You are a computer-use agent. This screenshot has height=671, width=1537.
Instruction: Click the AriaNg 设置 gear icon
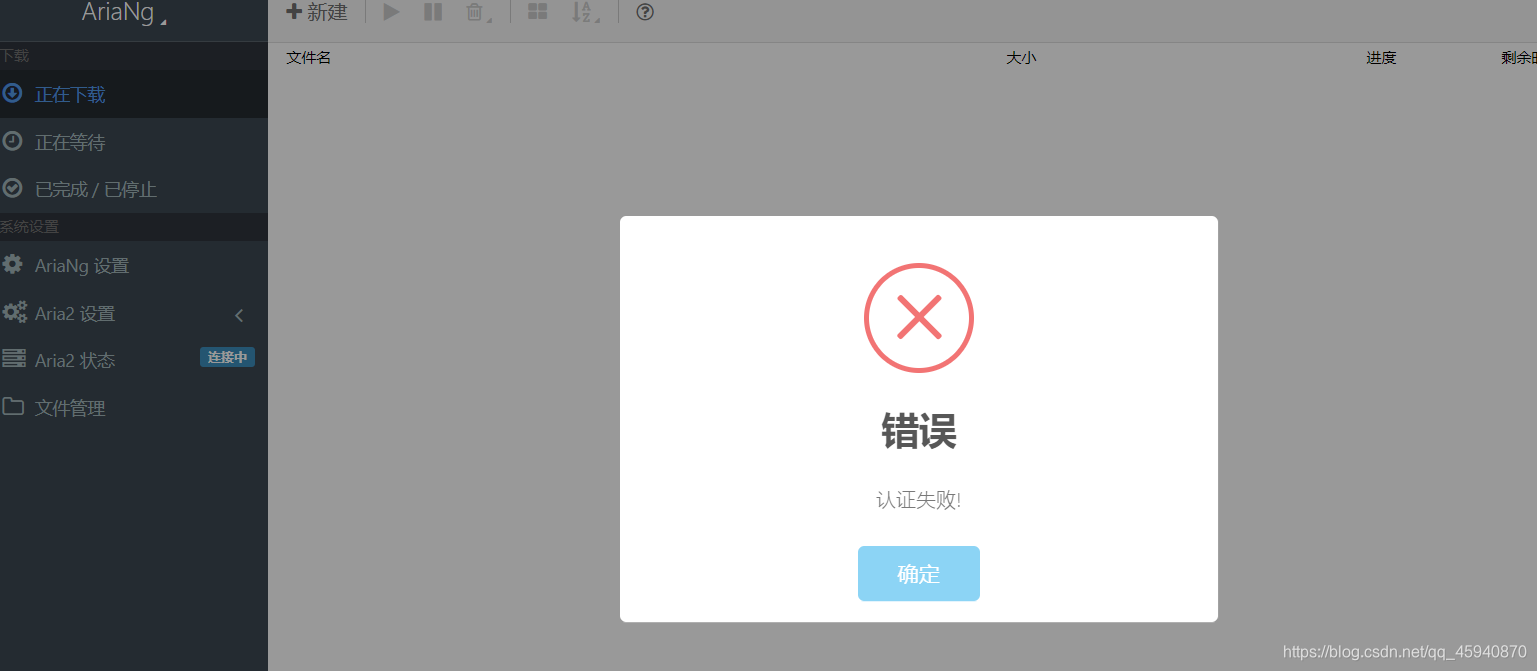pyautogui.click(x=14, y=264)
